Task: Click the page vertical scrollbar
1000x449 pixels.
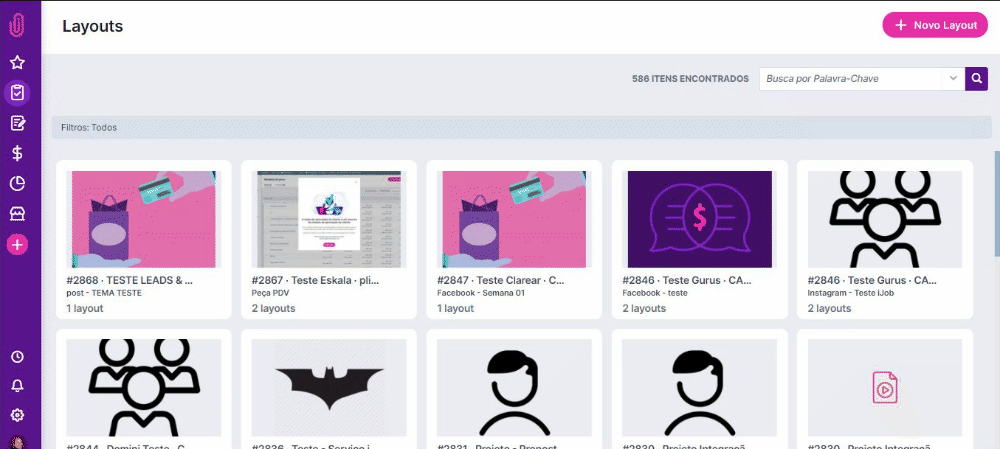Action: click(x=996, y=204)
